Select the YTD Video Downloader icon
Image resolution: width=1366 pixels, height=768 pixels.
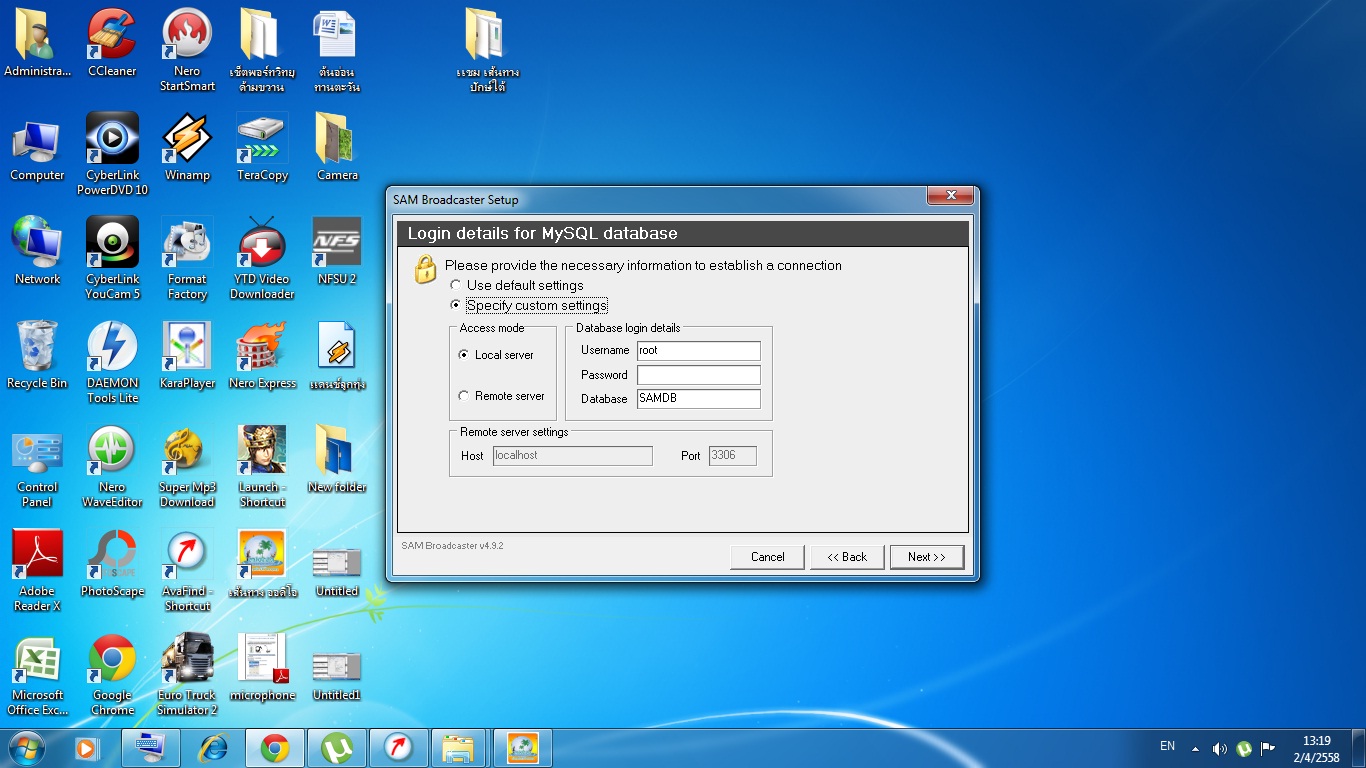[262, 258]
